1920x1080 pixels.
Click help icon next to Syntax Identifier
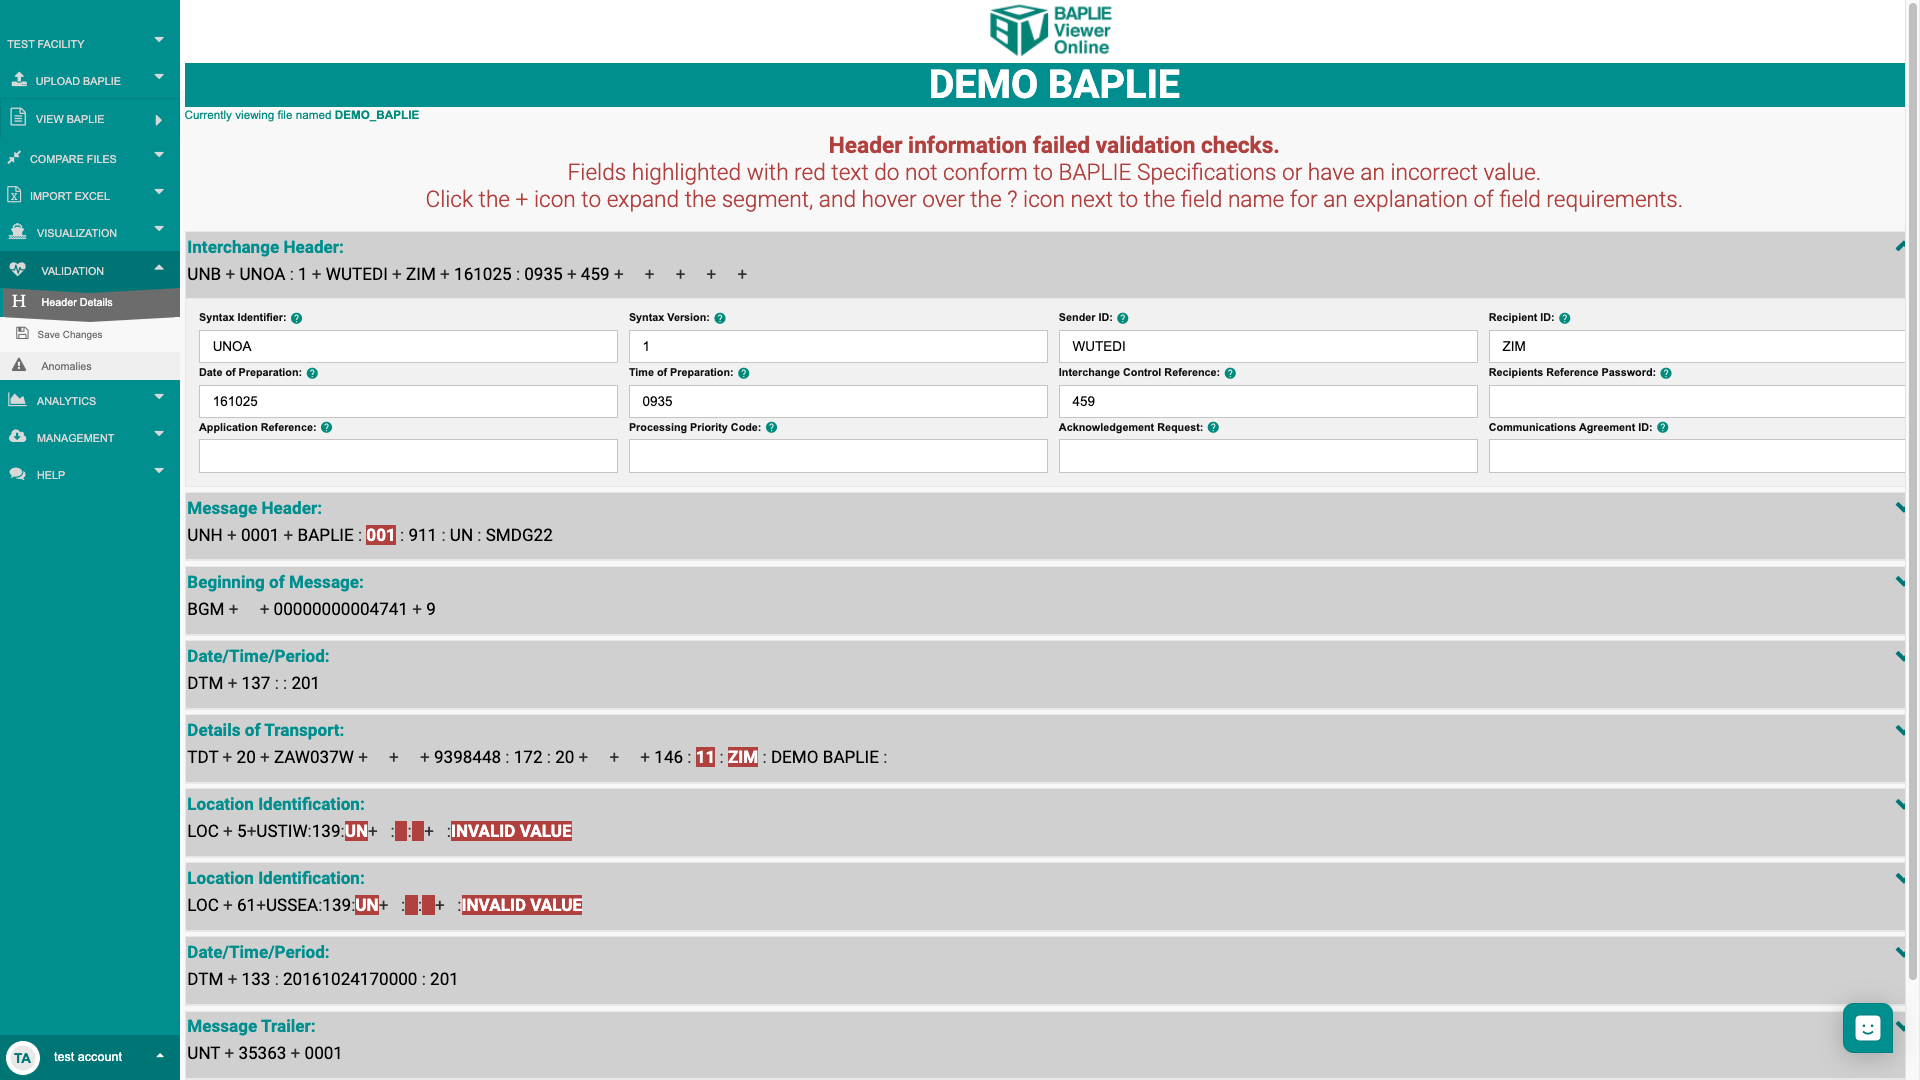coord(296,318)
